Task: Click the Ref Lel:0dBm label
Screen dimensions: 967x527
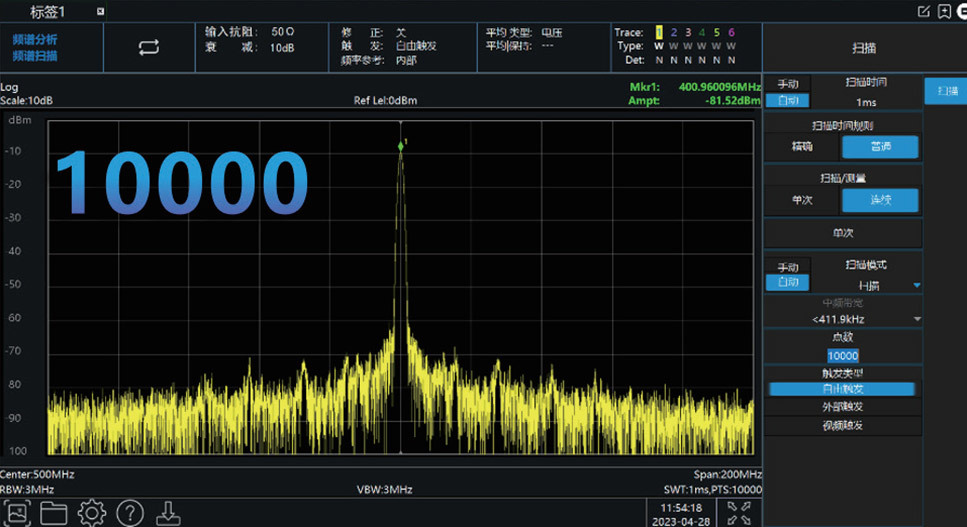Action: coord(385,100)
